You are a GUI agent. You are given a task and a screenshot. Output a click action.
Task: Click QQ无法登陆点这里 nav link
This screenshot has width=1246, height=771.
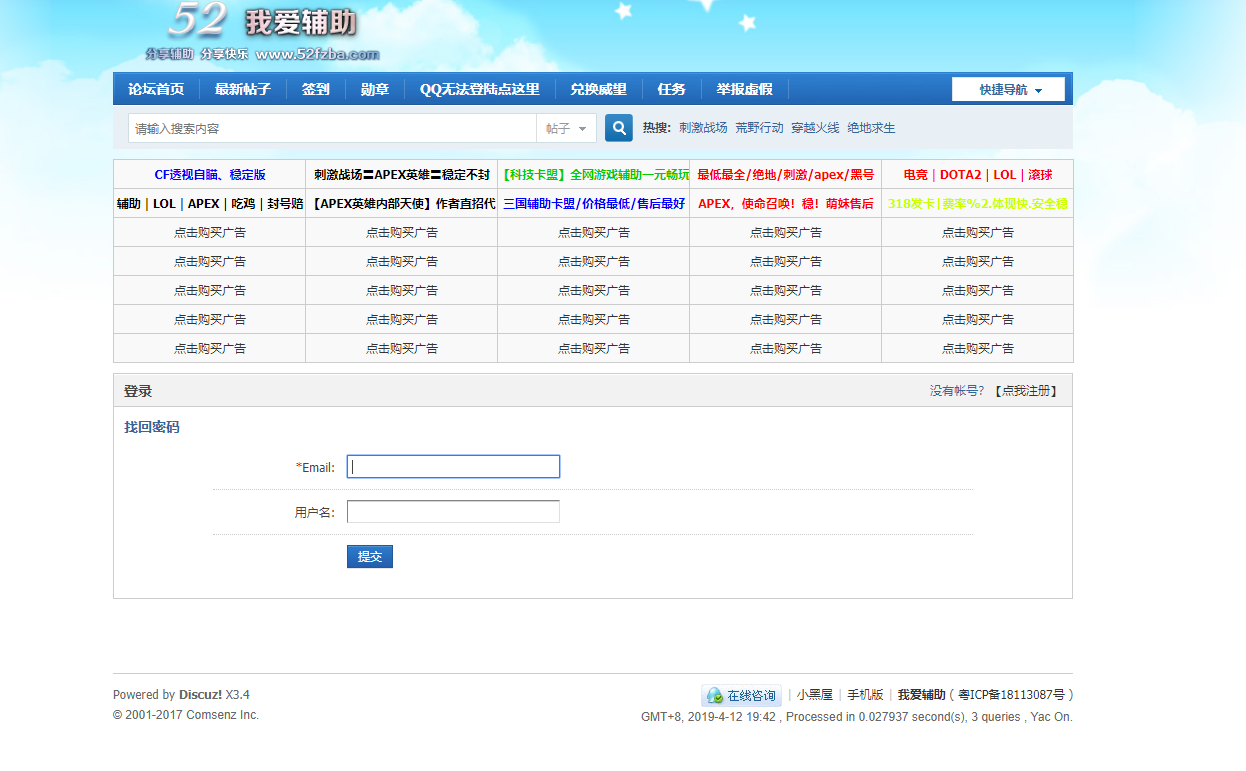pos(479,89)
